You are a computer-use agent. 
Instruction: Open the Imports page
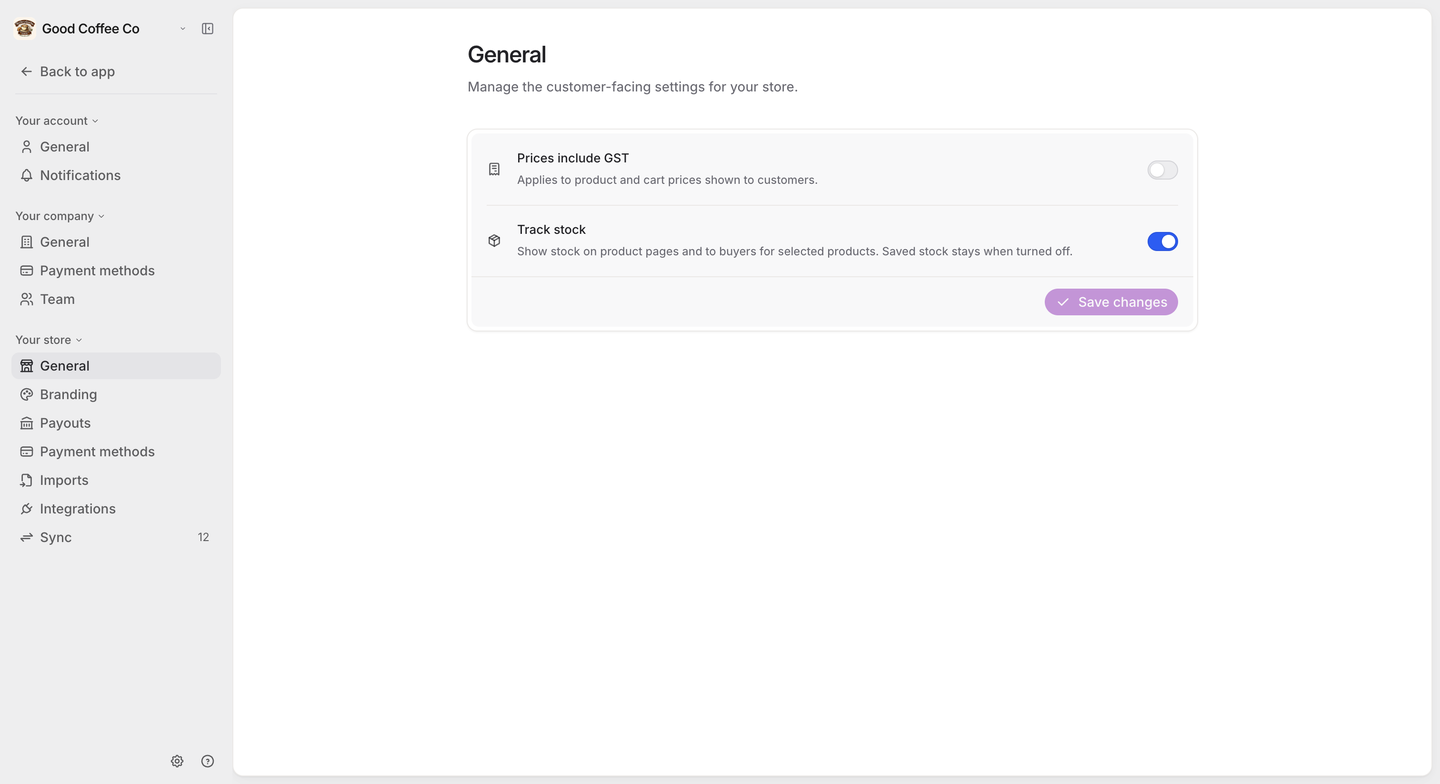pyautogui.click(x=116, y=480)
